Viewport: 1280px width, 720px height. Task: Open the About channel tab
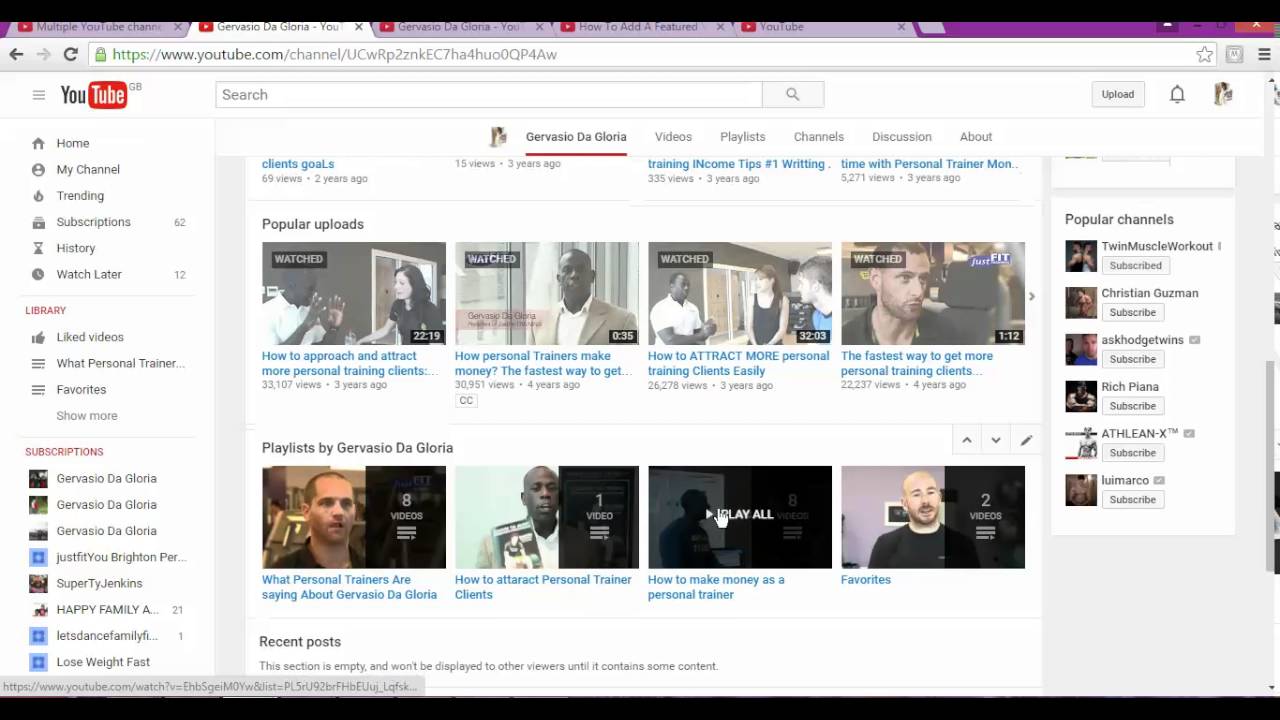pos(976,137)
